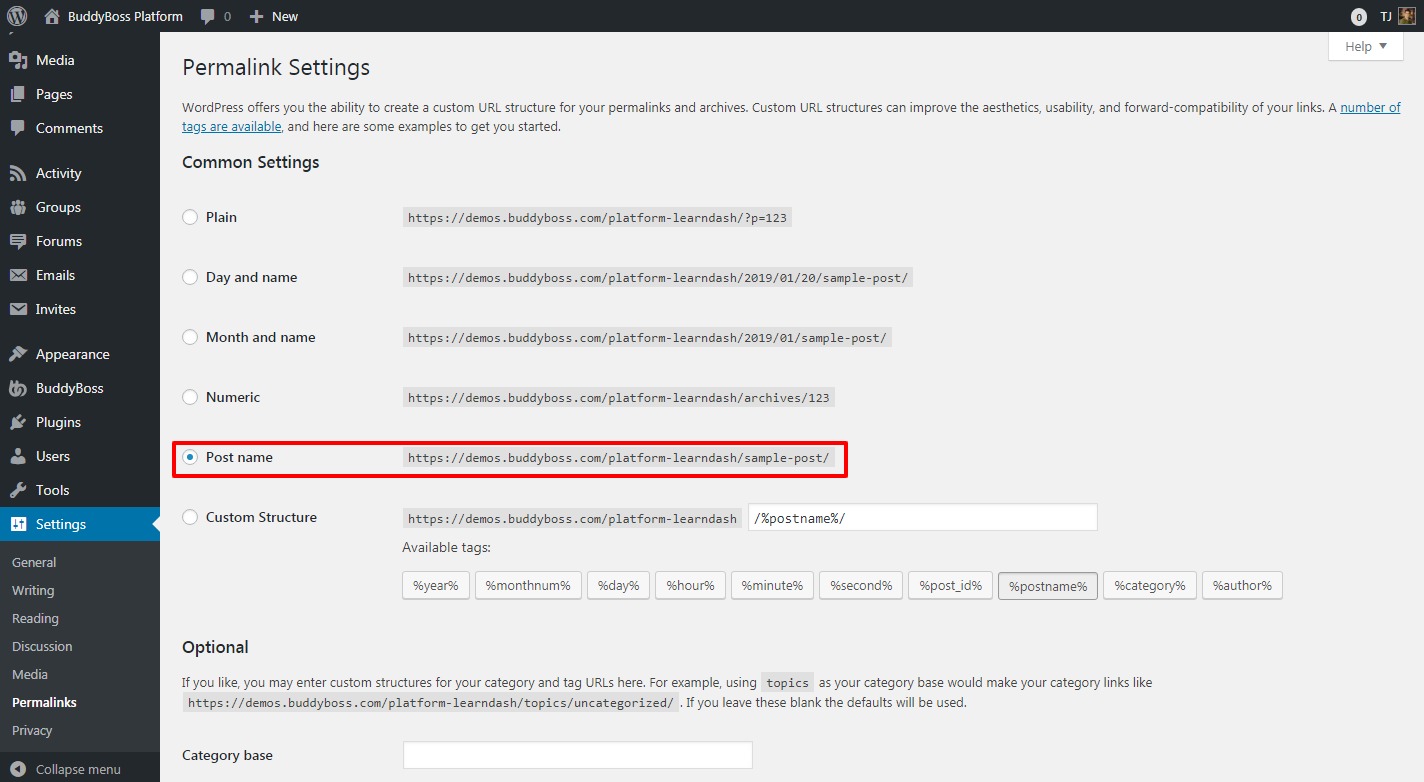This screenshot has width=1424, height=782.
Task: Open the New content menu
Action: (274, 16)
